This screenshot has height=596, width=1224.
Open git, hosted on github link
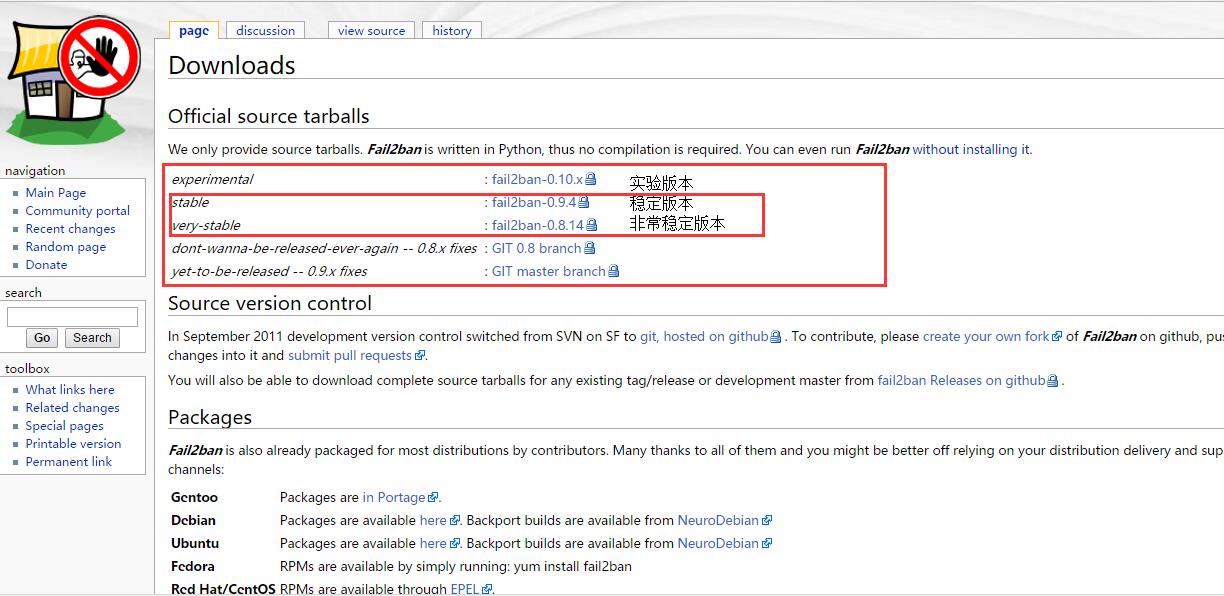coord(704,336)
